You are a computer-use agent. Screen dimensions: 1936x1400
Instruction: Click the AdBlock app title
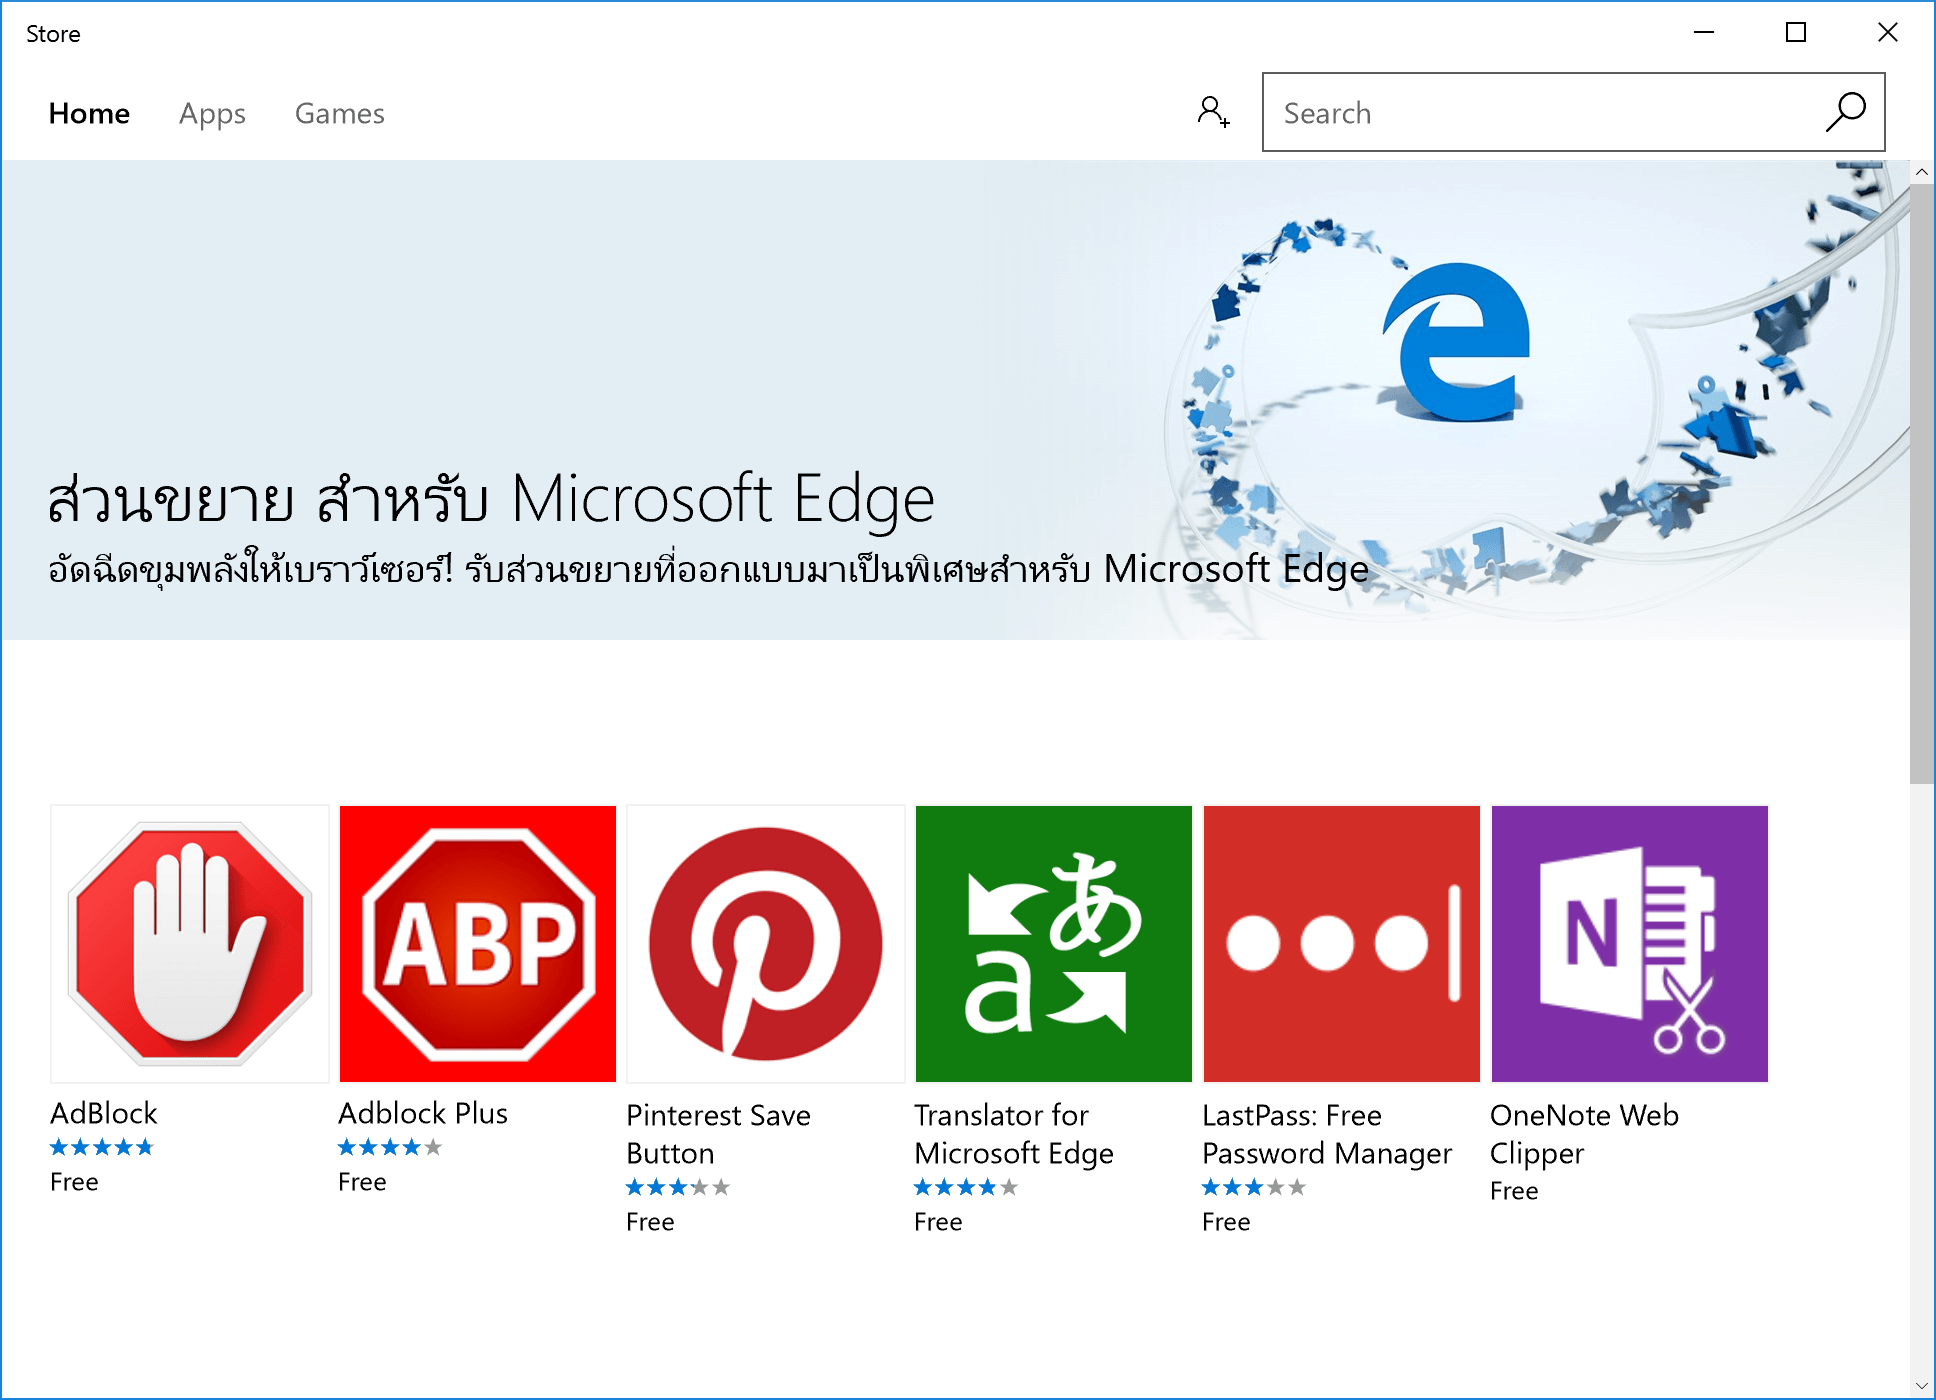pos(104,1113)
